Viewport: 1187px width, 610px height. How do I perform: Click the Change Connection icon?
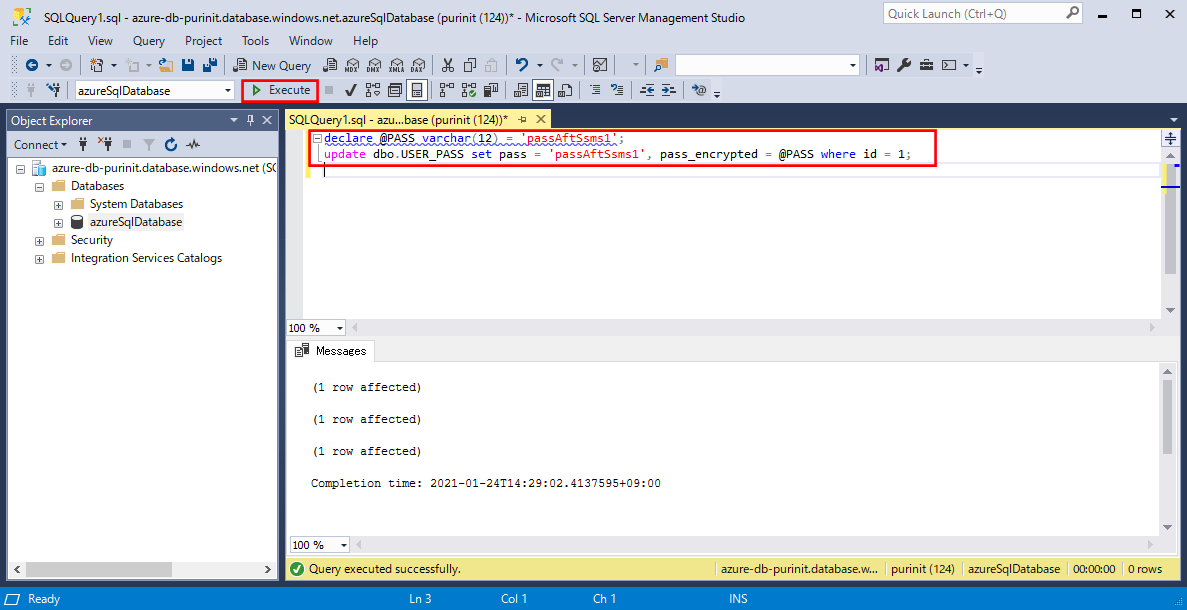53,90
